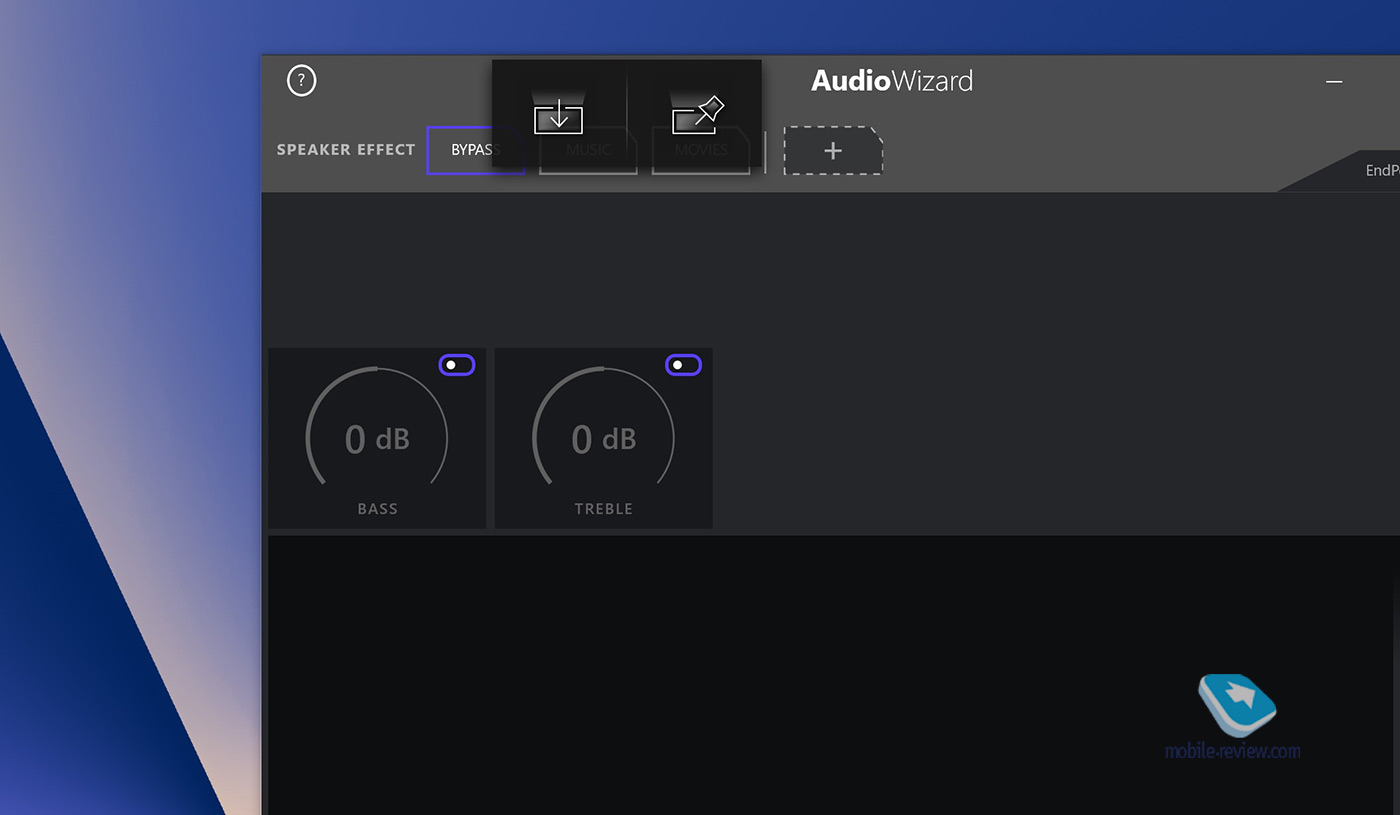Select the BYPASS speaker effect preset

(476, 150)
